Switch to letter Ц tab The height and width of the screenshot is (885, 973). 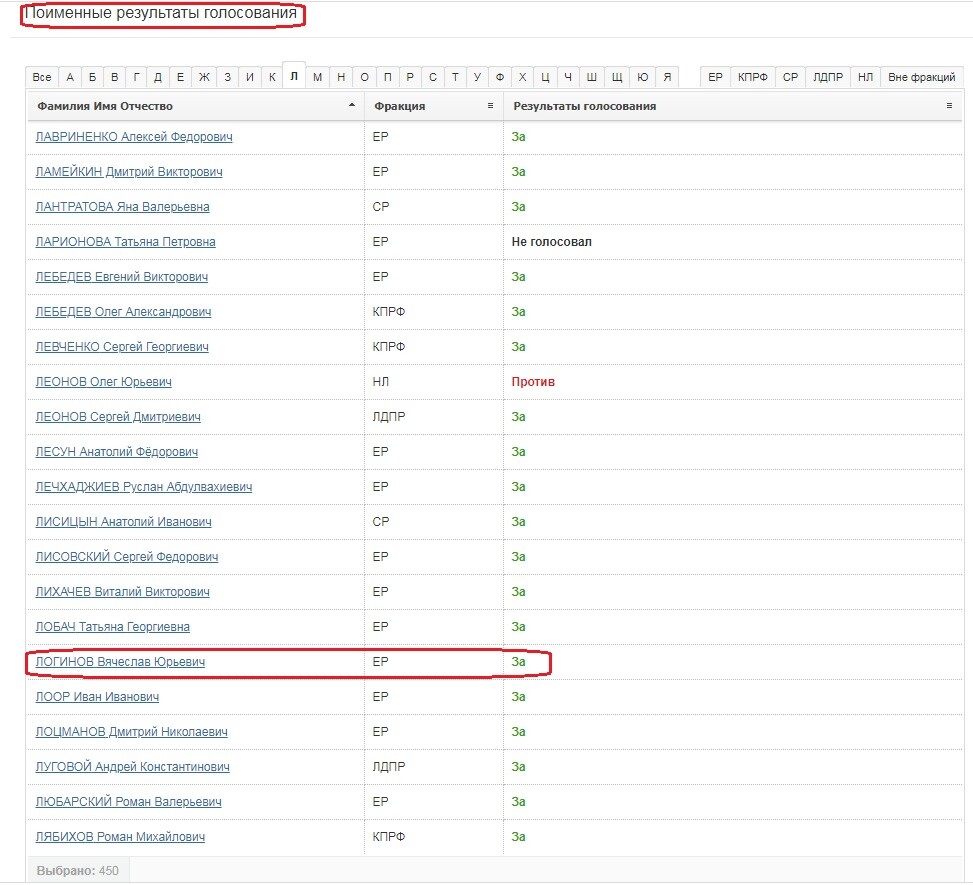tap(545, 77)
